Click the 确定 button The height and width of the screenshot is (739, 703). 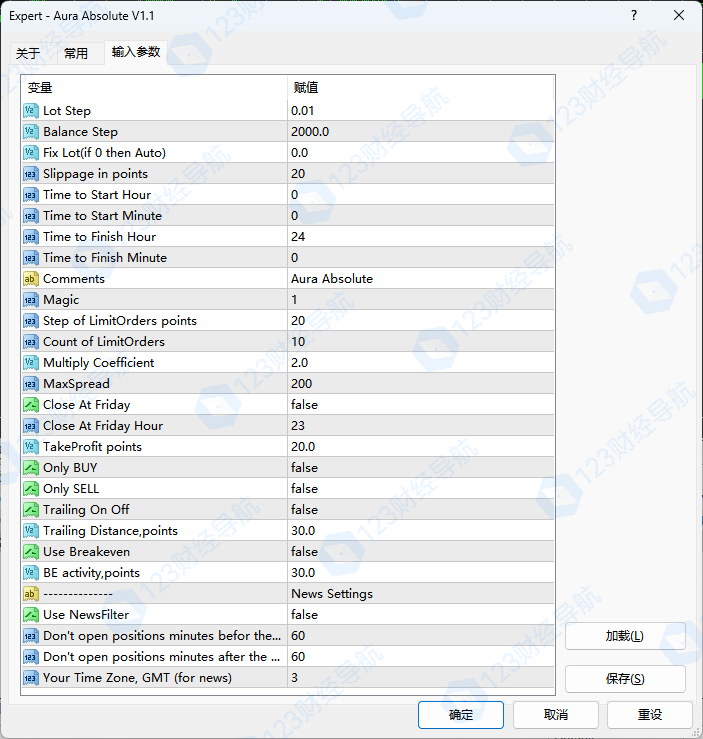461,715
